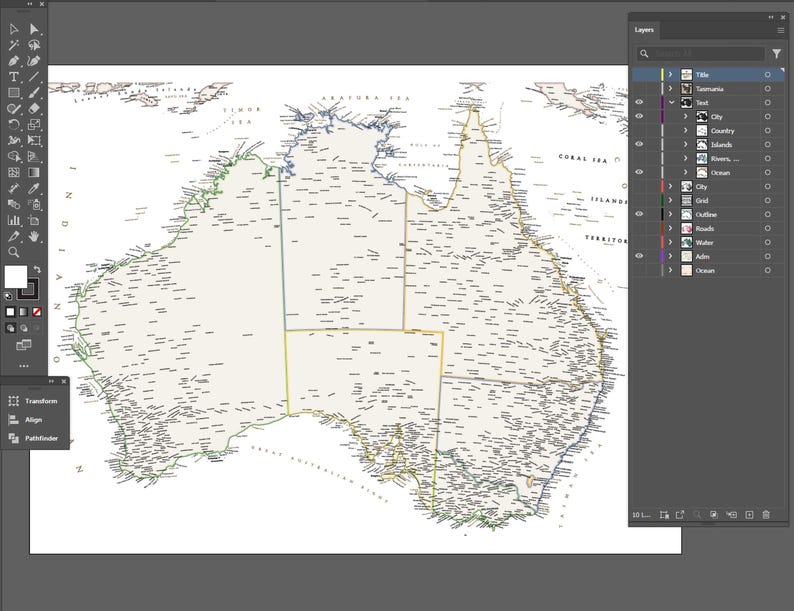Select the Blend tool

point(14,204)
